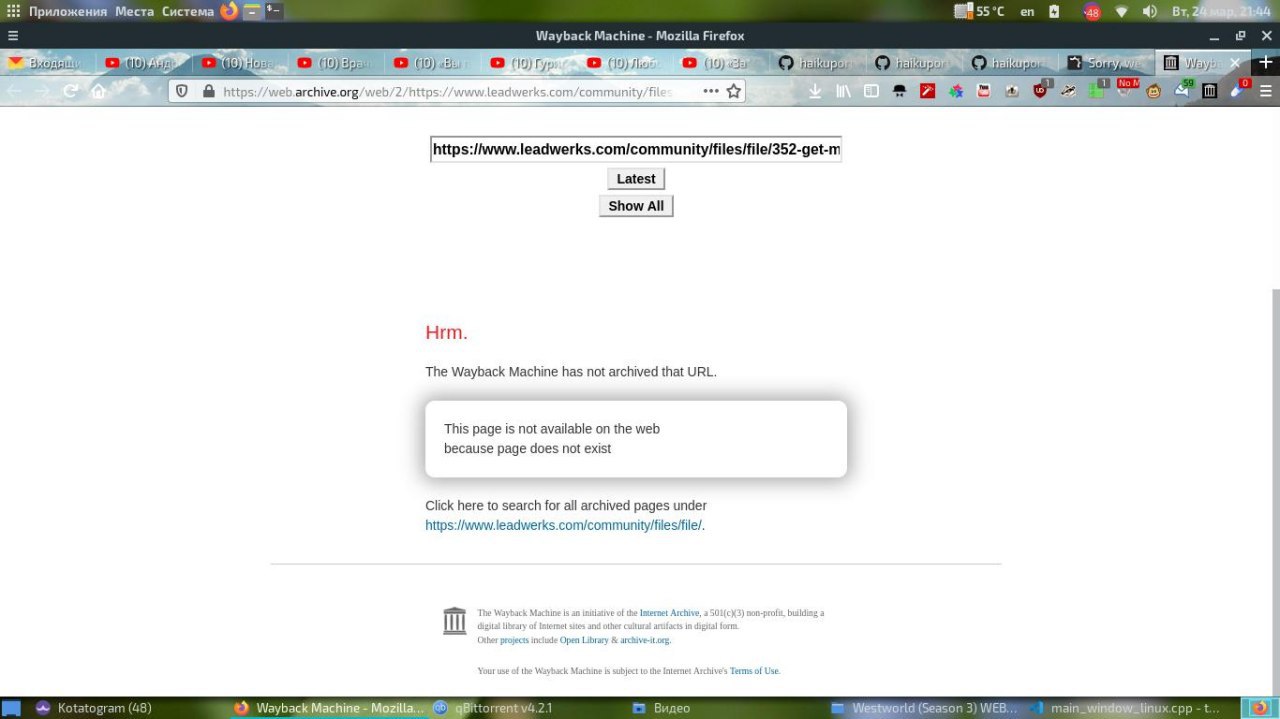This screenshot has width=1280, height=719.
Task: Switch to YouTube tab starting with Врач
Action: [338, 62]
